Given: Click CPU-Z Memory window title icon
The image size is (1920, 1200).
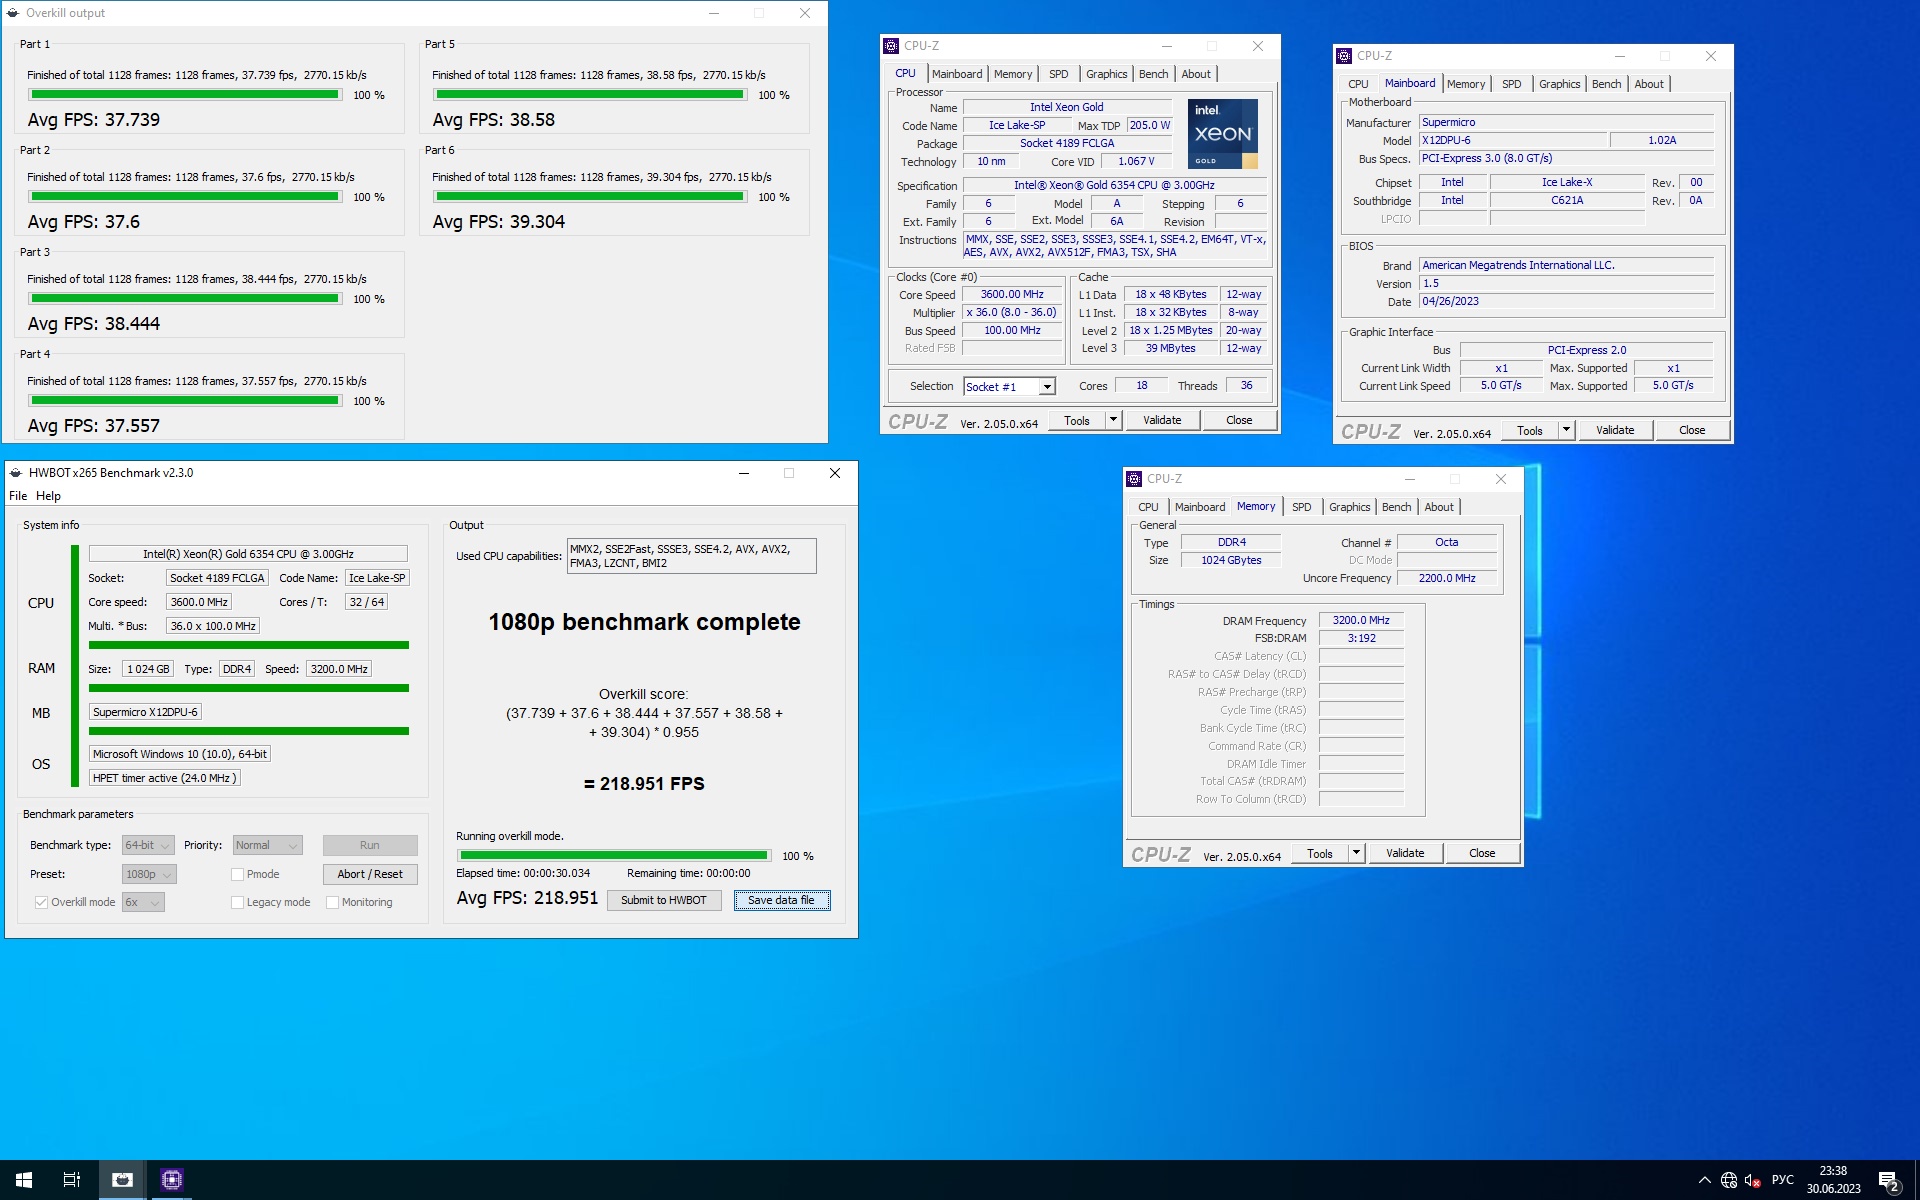Looking at the screenshot, I should 1134,479.
